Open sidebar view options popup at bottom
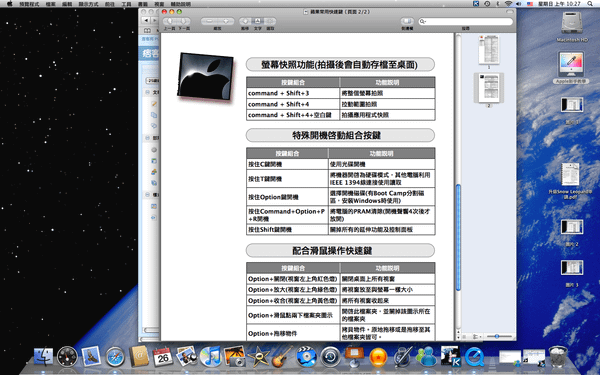Viewport: 600px width, 375px height. [476, 336]
